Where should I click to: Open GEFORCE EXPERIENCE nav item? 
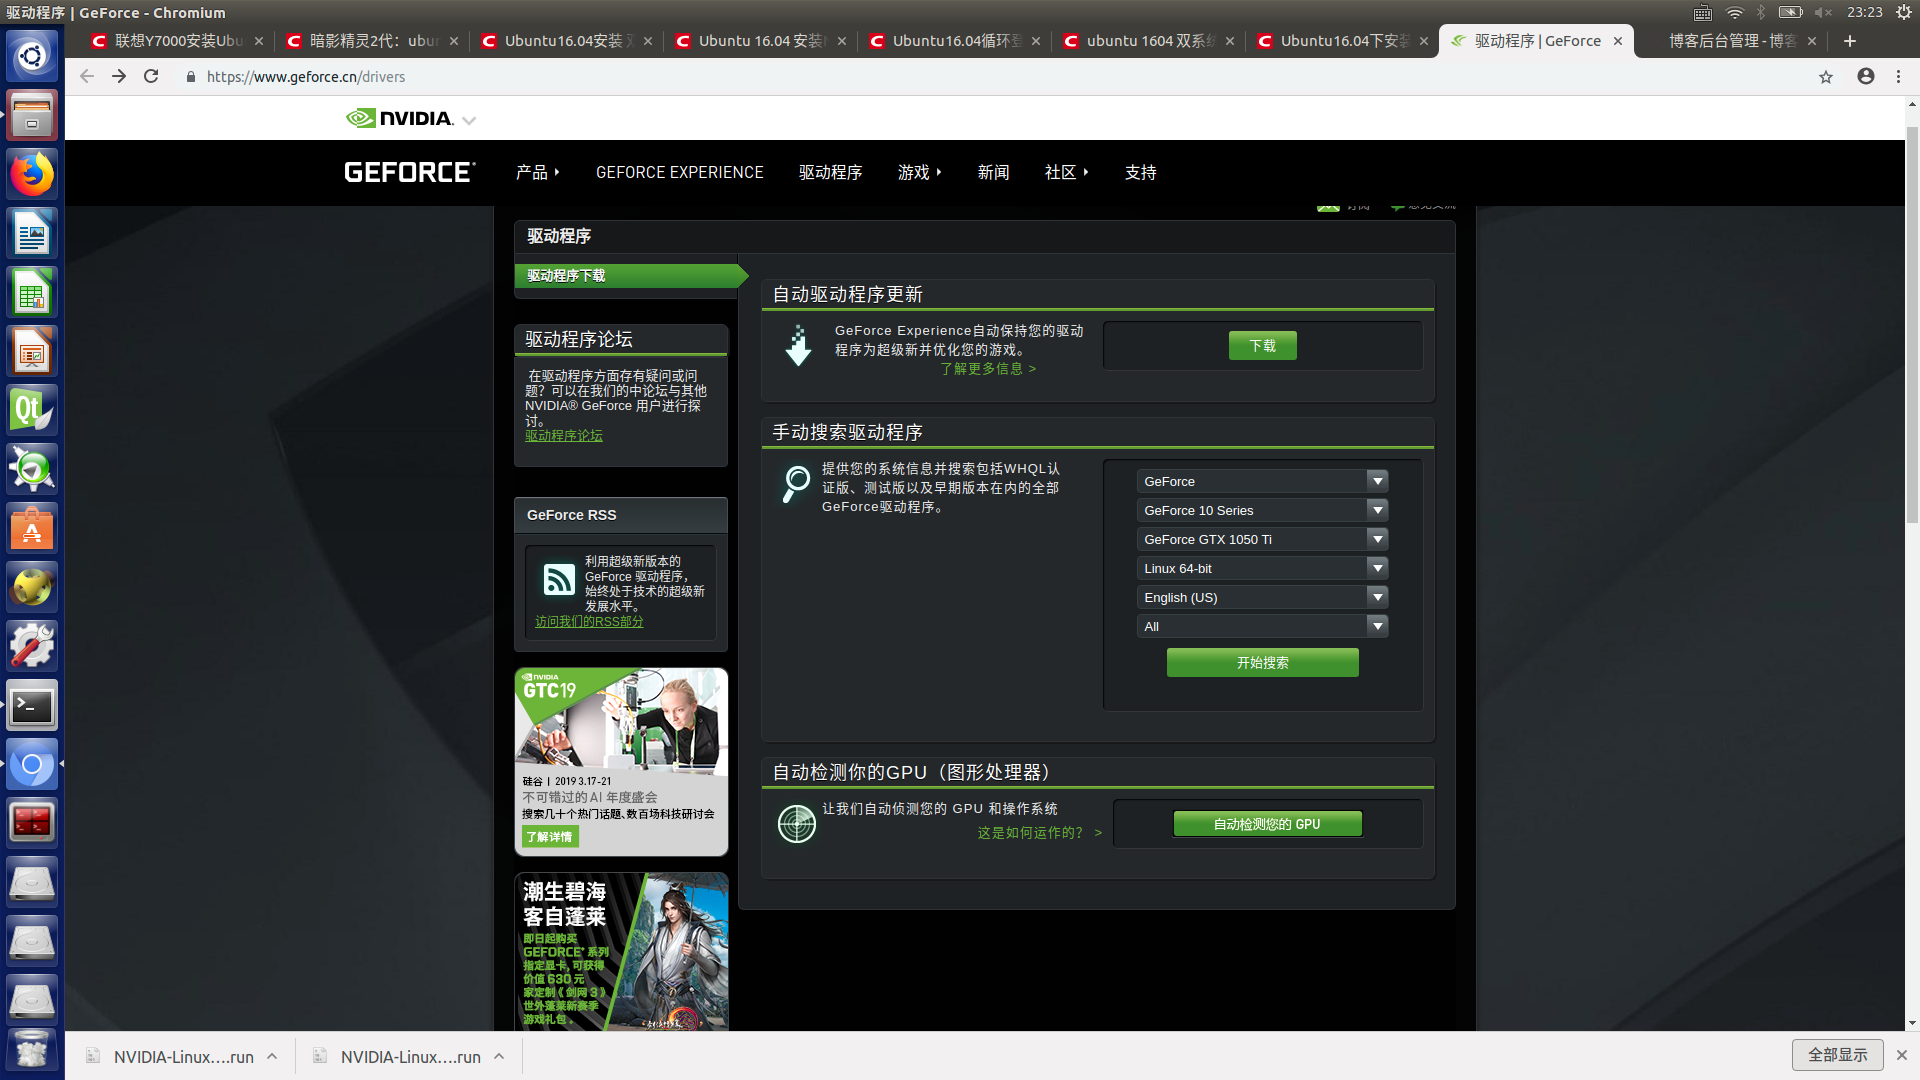pos(680,172)
